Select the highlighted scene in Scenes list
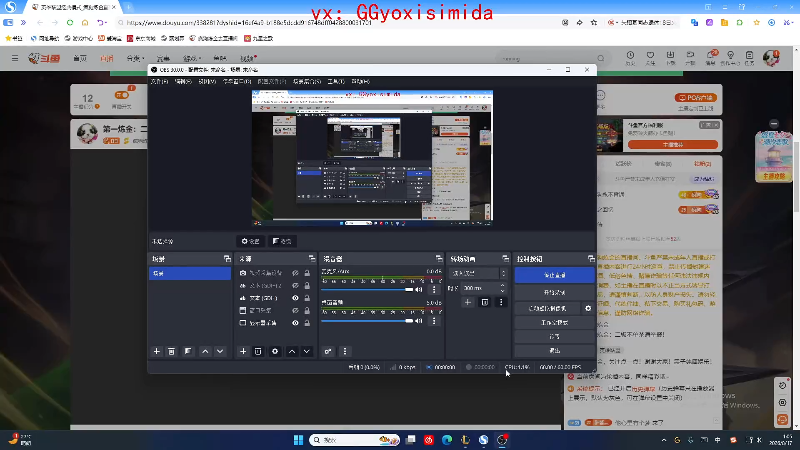 190,273
